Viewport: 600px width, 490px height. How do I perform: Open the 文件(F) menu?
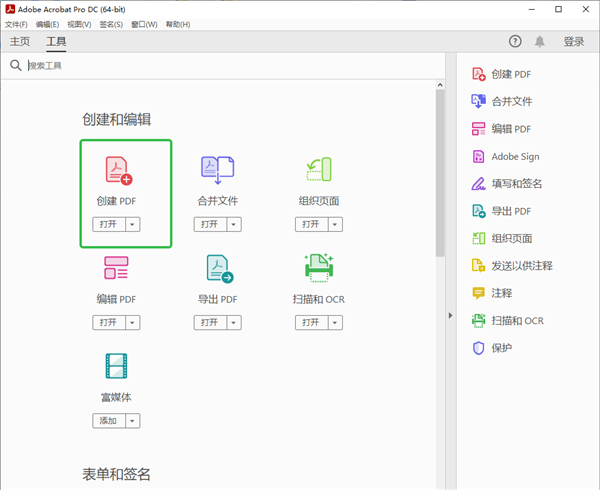click(16, 24)
